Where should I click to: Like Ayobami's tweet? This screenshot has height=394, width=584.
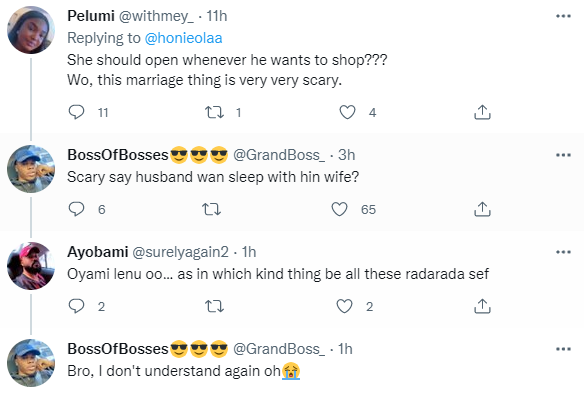coord(344,306)
